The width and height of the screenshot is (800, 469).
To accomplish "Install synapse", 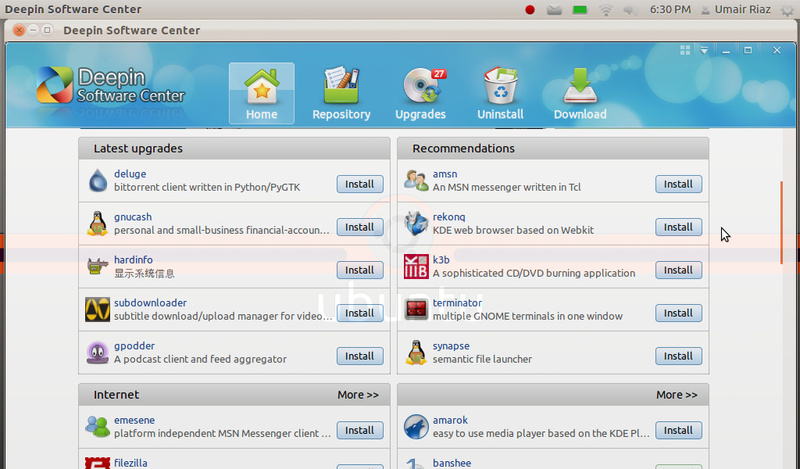I will click(x=679, y=356).
